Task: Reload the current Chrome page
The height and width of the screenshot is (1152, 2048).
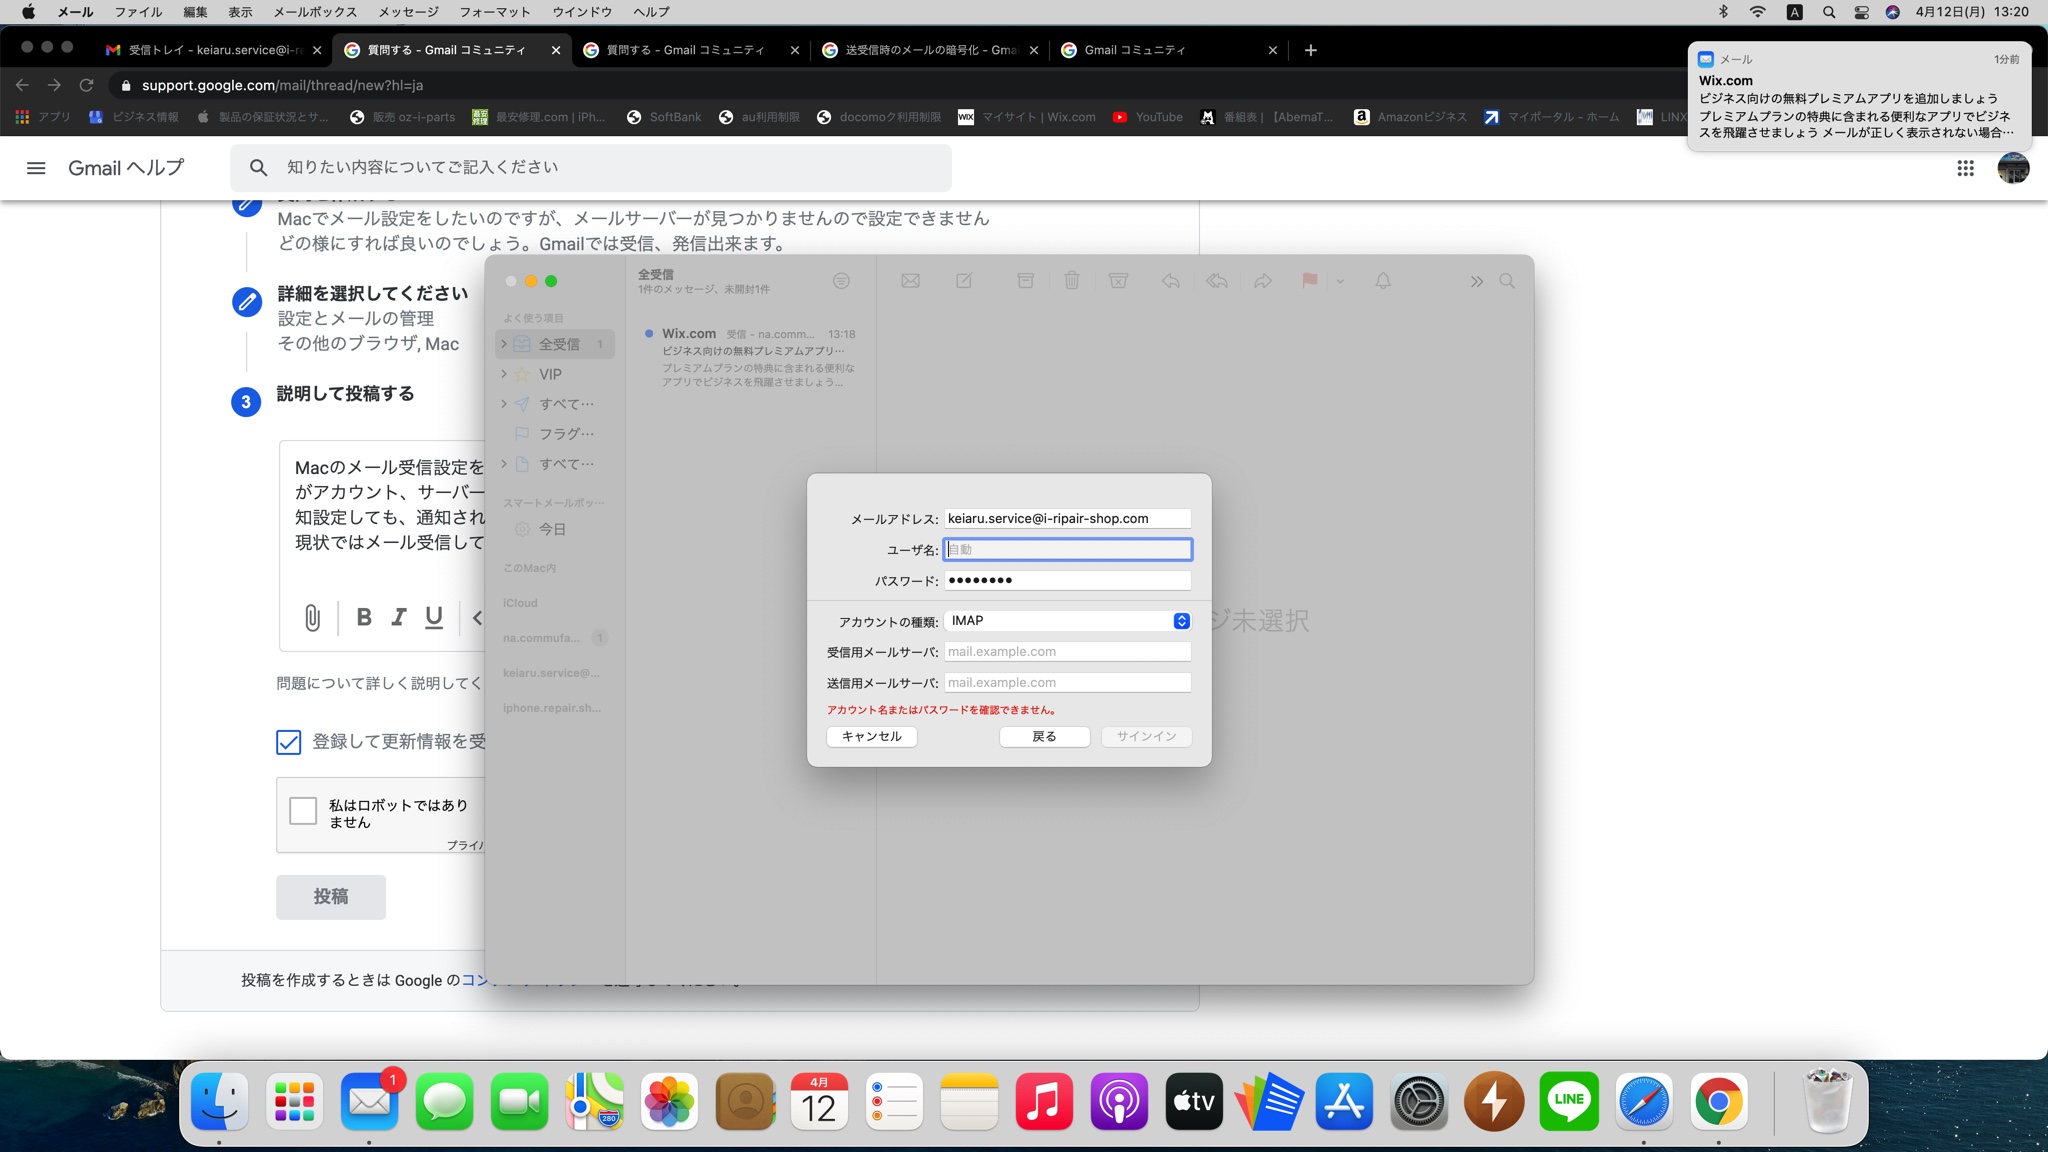Action: pyautogui.click(x=87, y=85)
